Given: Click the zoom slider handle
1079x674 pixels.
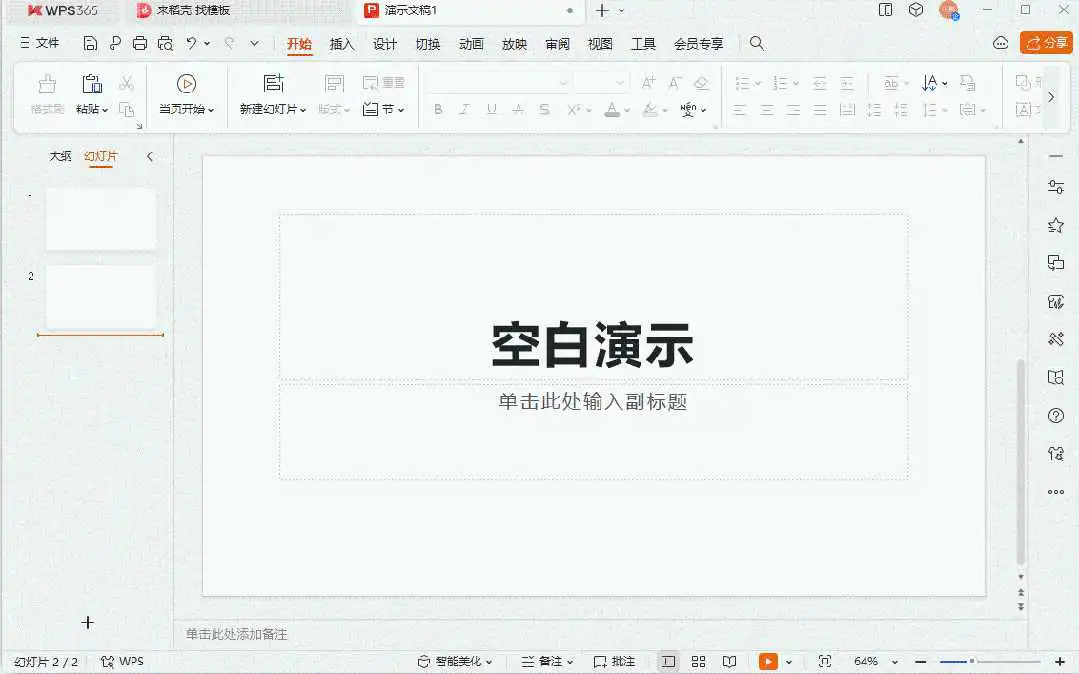Looking at the screenshot, I should [972, 662].
